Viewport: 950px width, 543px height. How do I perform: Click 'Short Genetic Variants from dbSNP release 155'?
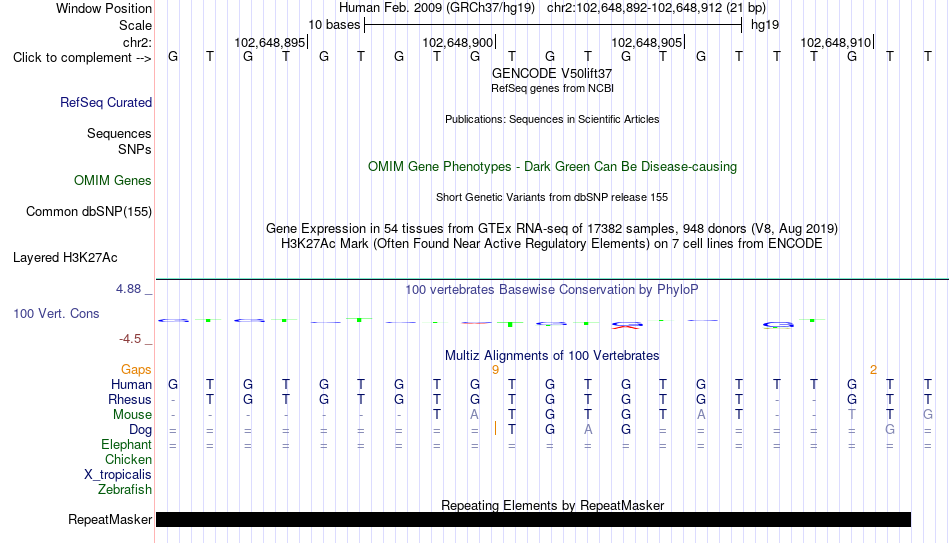[552, 198]
